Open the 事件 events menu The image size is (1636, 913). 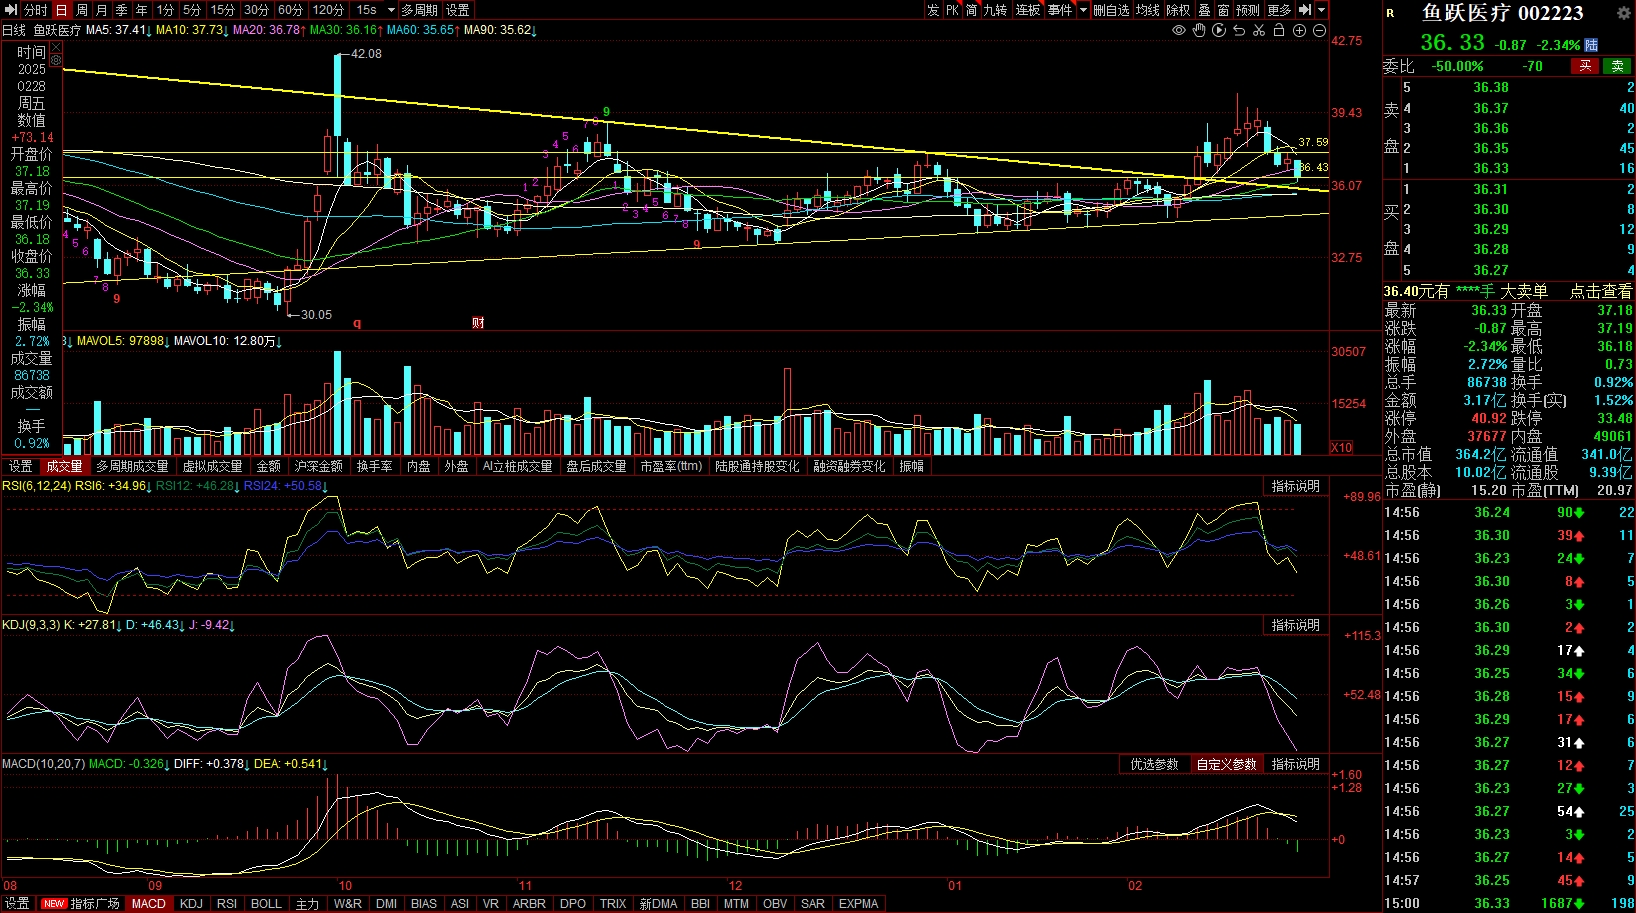coord(1060,10)
